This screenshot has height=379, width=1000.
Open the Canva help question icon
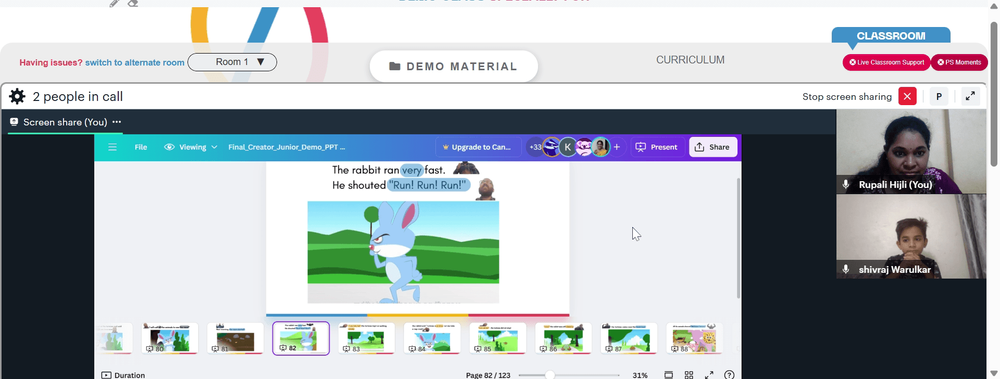pyautogui.click(x=730, y=375)
